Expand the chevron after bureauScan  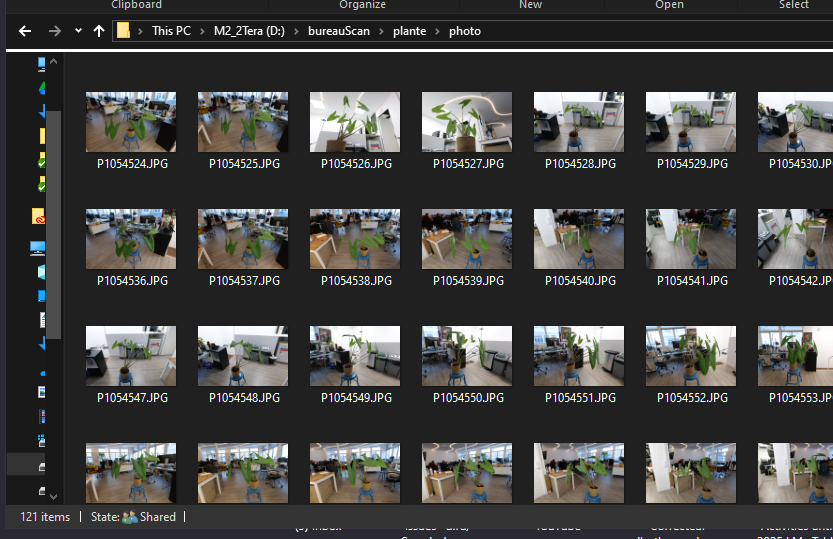coord(381,31)
